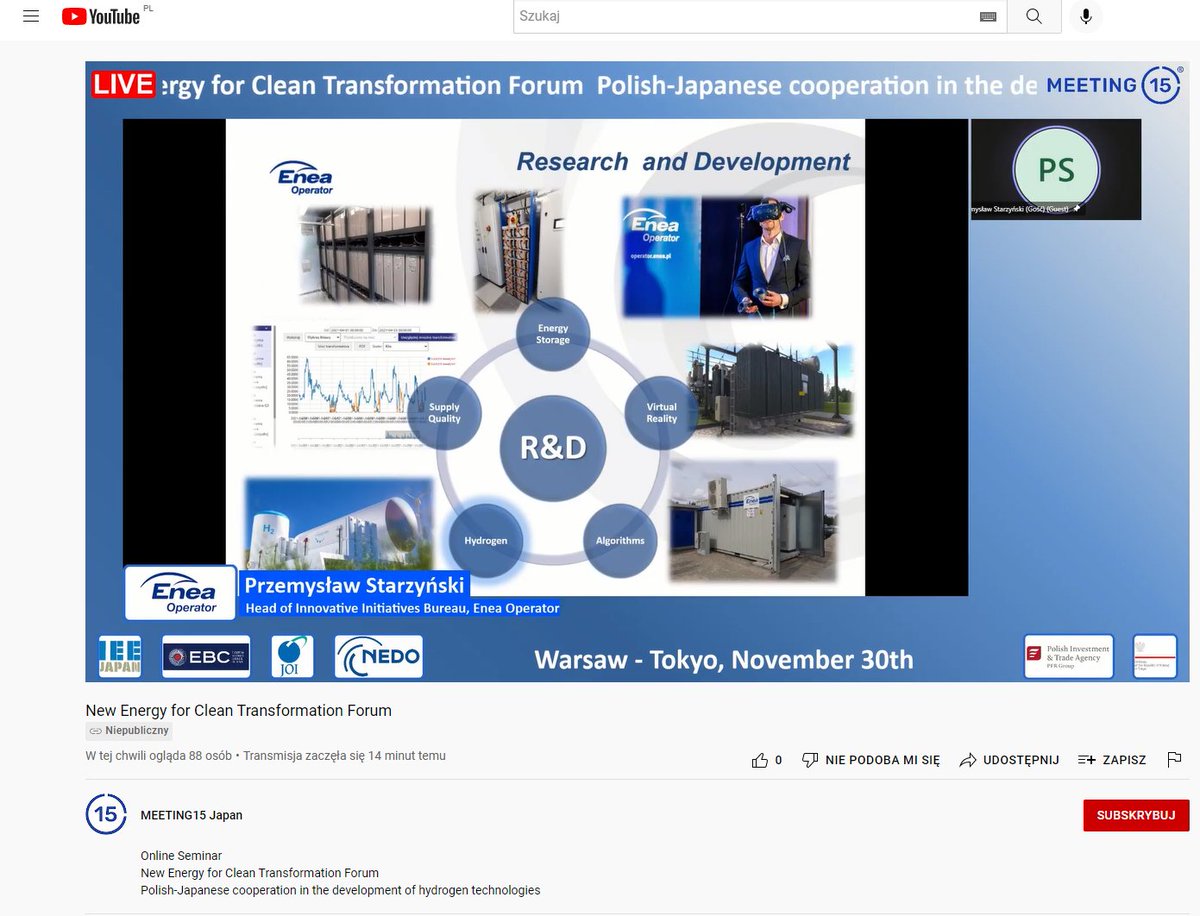Subscribe using the red SUBSKRYBUJ button

click(1136, 815)
